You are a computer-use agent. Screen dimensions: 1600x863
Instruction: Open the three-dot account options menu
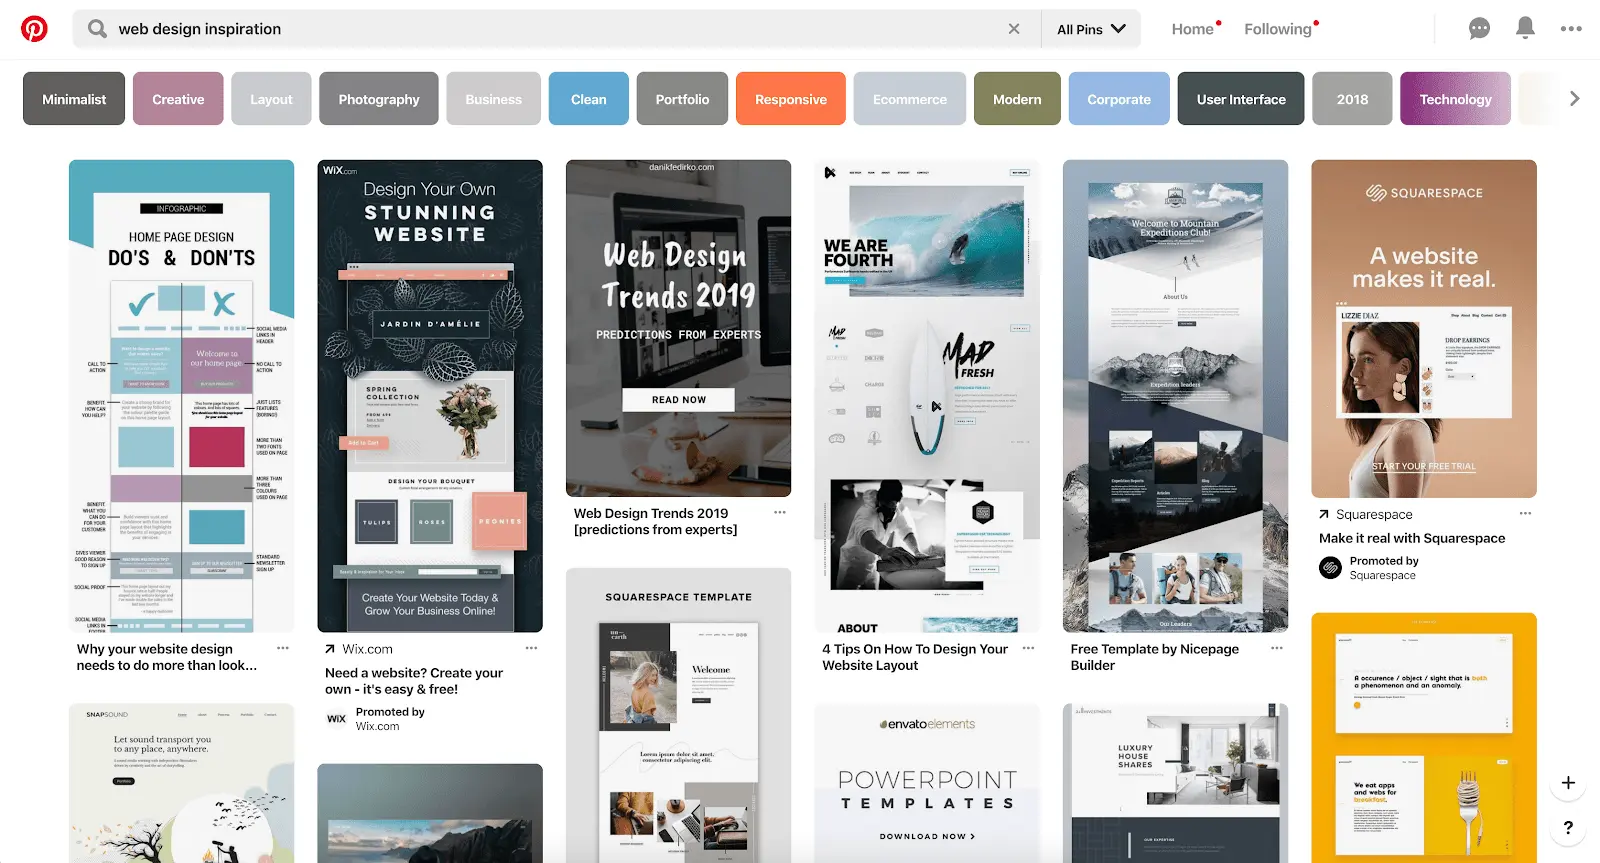coord(1571,29)
